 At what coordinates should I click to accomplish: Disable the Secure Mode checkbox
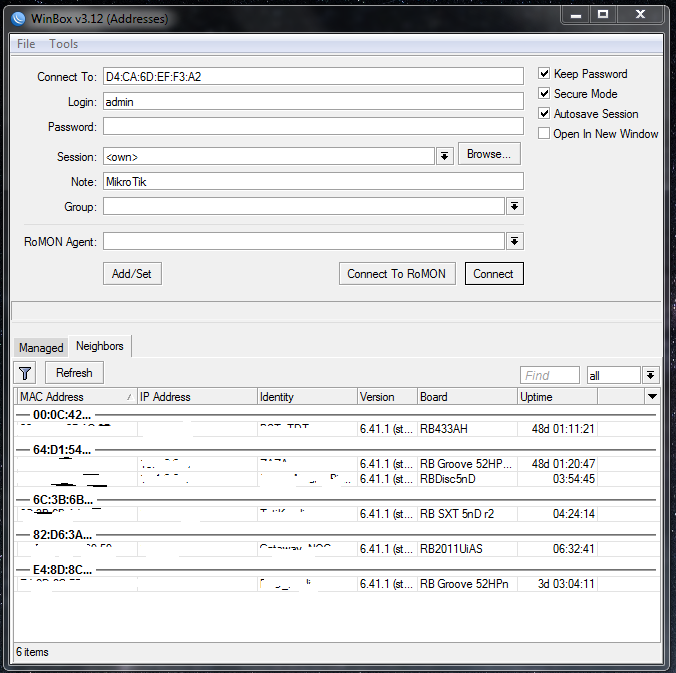[x=545, y=94]
